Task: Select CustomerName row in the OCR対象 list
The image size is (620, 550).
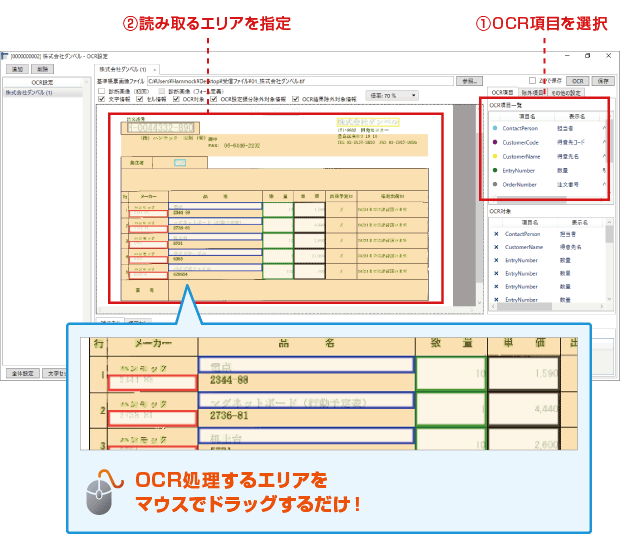Action: tap(548, 247)
